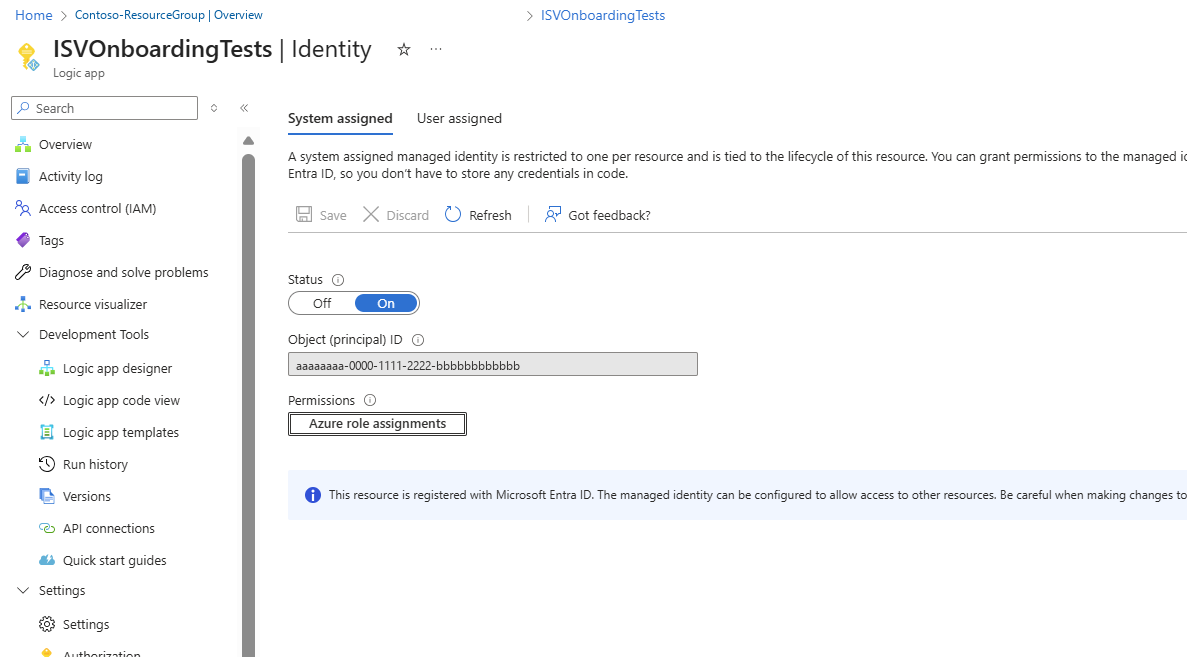Click the Overview icon in sidebar
Image resolution: width=1187 pixels, height=657 pixels.
point(23,145)
